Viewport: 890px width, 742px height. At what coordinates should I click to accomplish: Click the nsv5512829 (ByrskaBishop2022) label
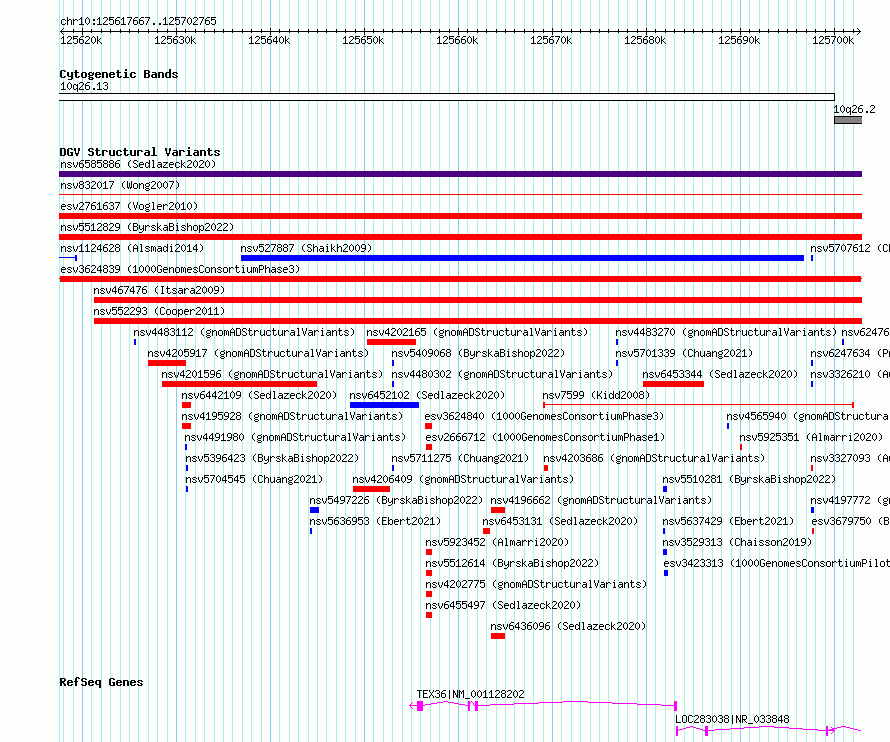click(147, 227)
